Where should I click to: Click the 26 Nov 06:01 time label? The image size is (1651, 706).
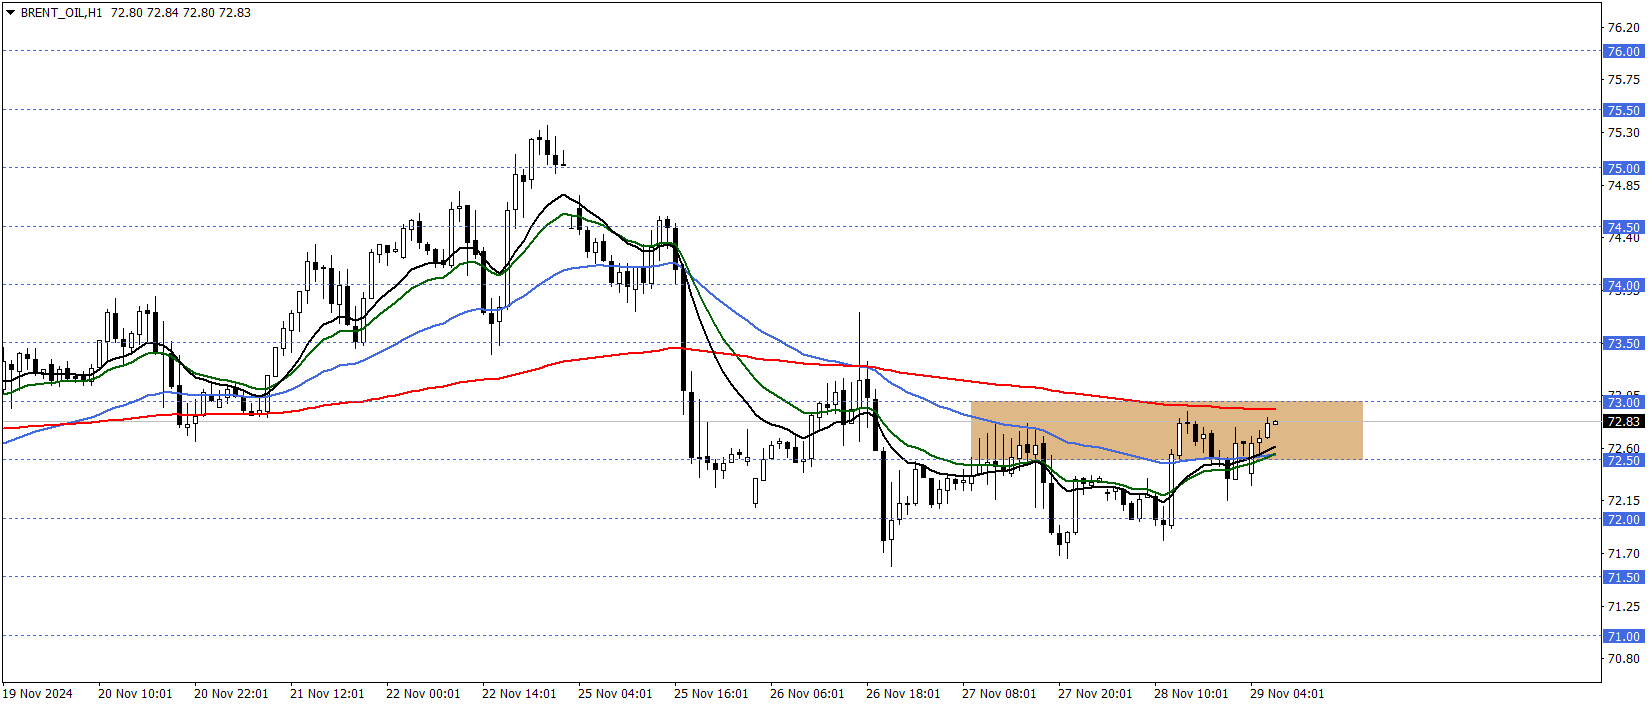point(807,694)
